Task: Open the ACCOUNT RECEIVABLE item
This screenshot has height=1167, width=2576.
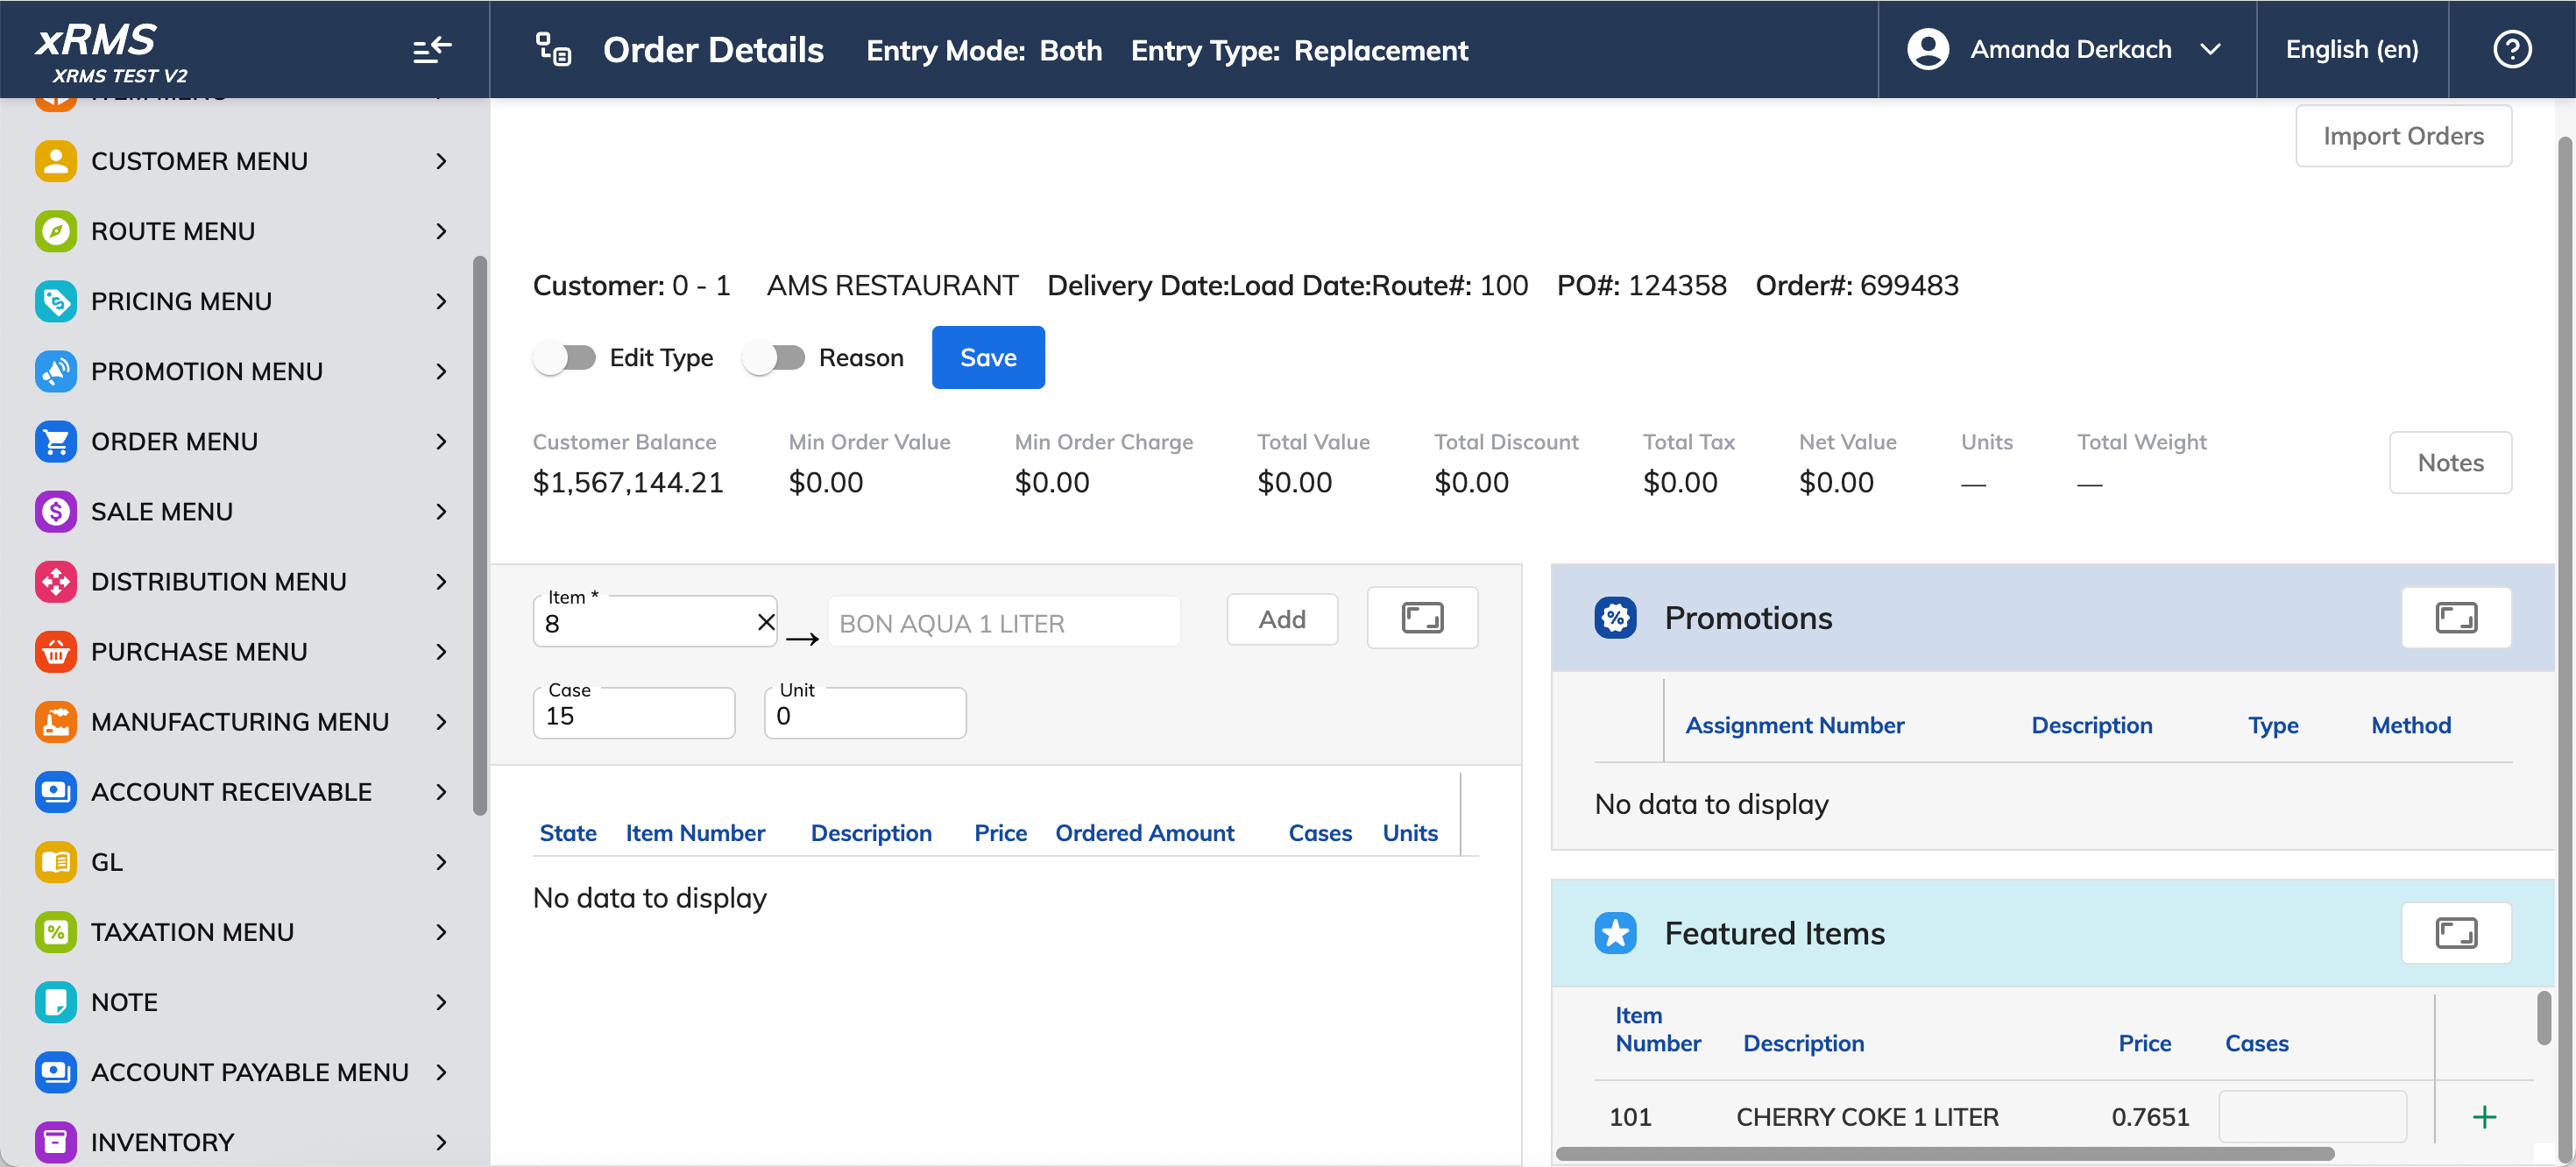Action: click(243, 791)
